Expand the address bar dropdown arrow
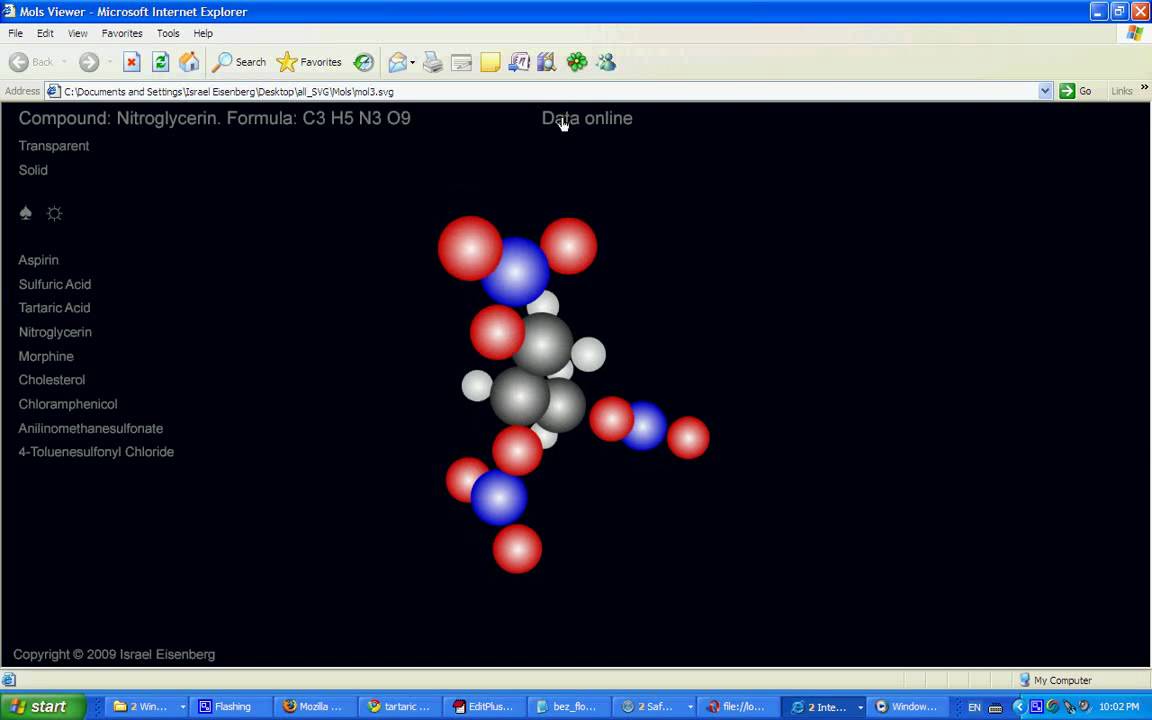 click(1045, 91)
